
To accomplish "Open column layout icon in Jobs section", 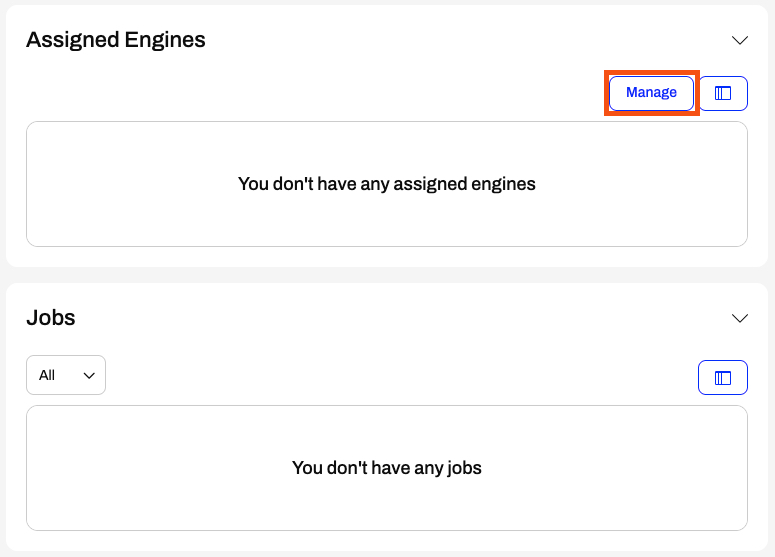I will (x=723, y=378).
